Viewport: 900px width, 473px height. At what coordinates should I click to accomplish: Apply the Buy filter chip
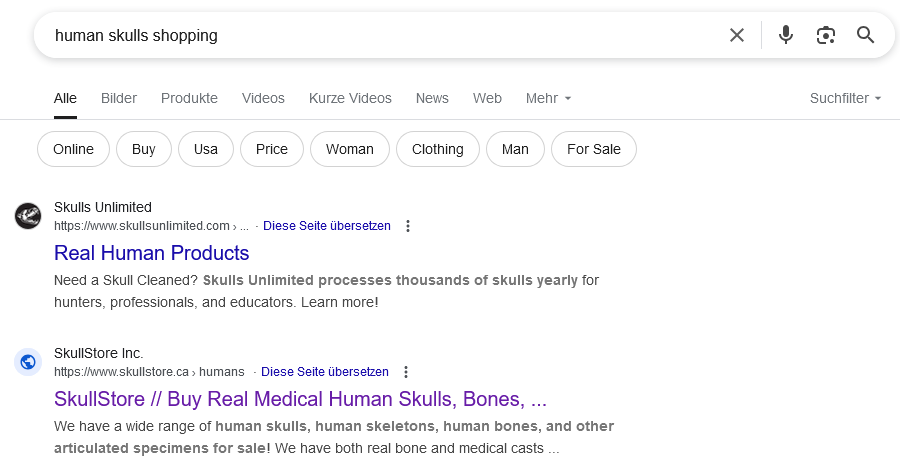point(143,149)
